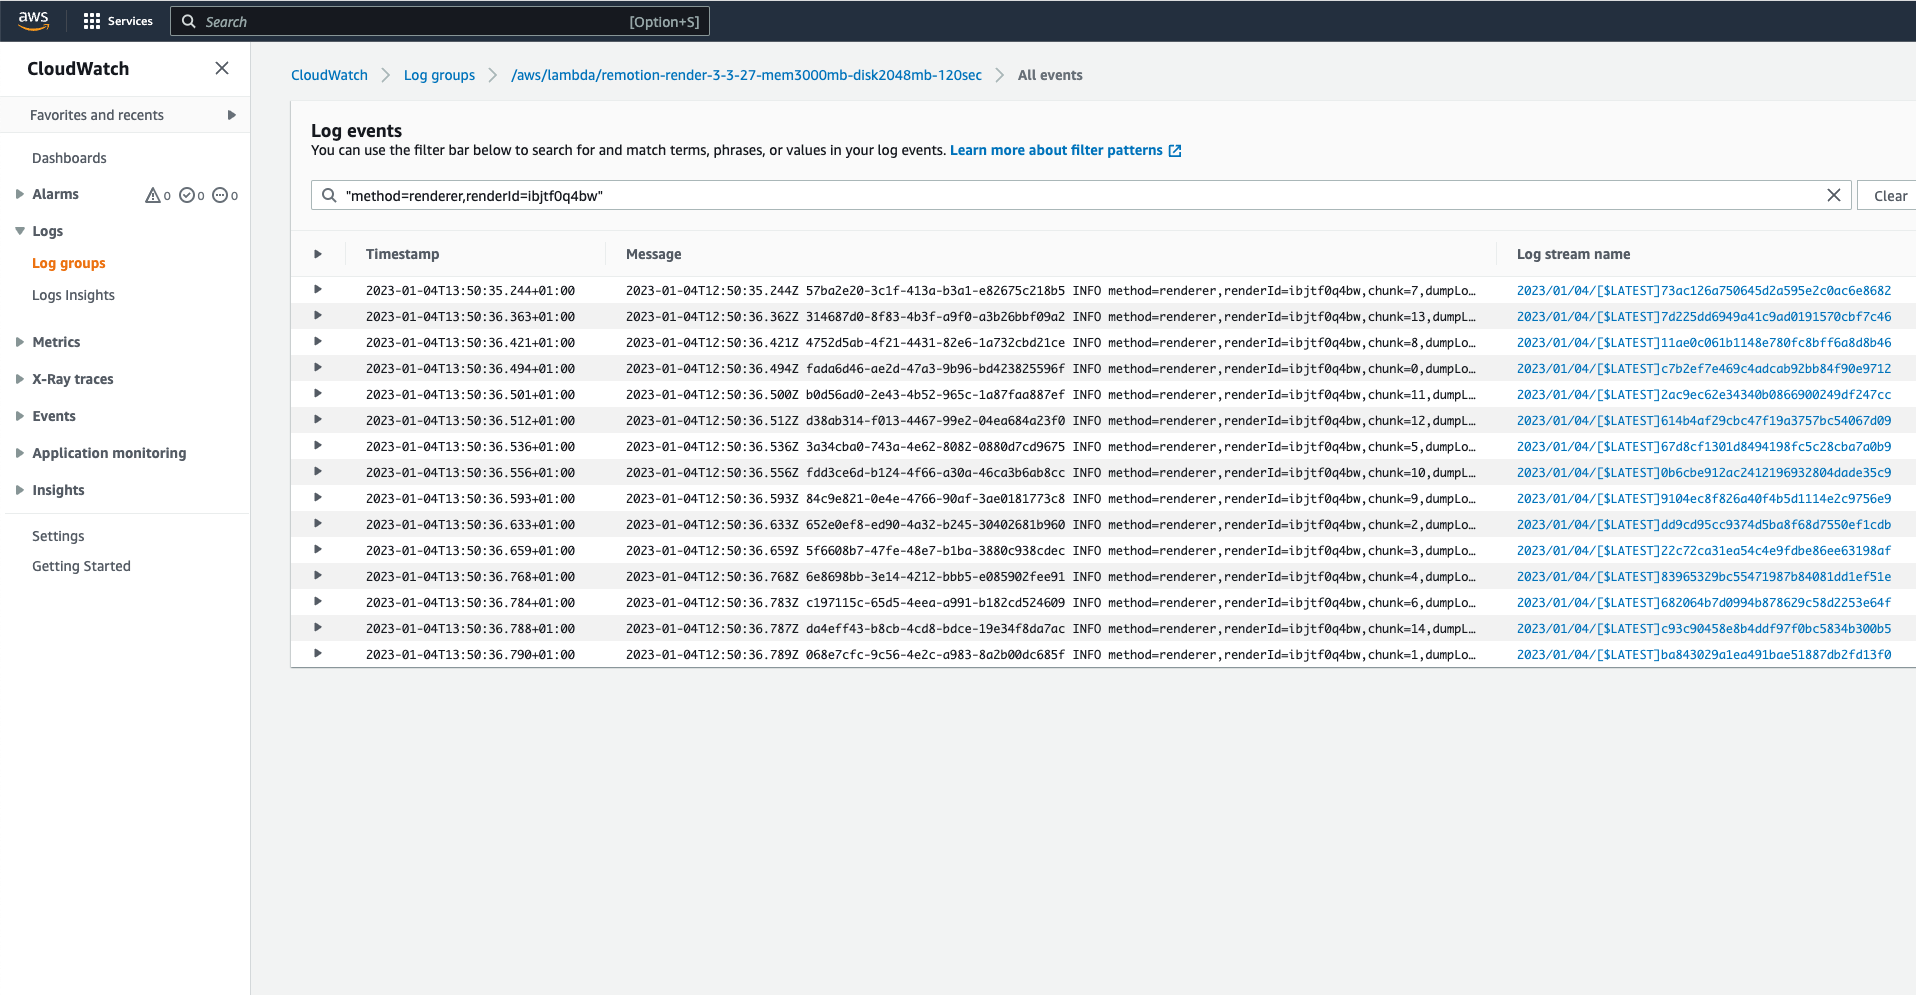Expand the Metrics sidebar section
This screenshot has width=1916, height=995.
(x=19, y=342)
